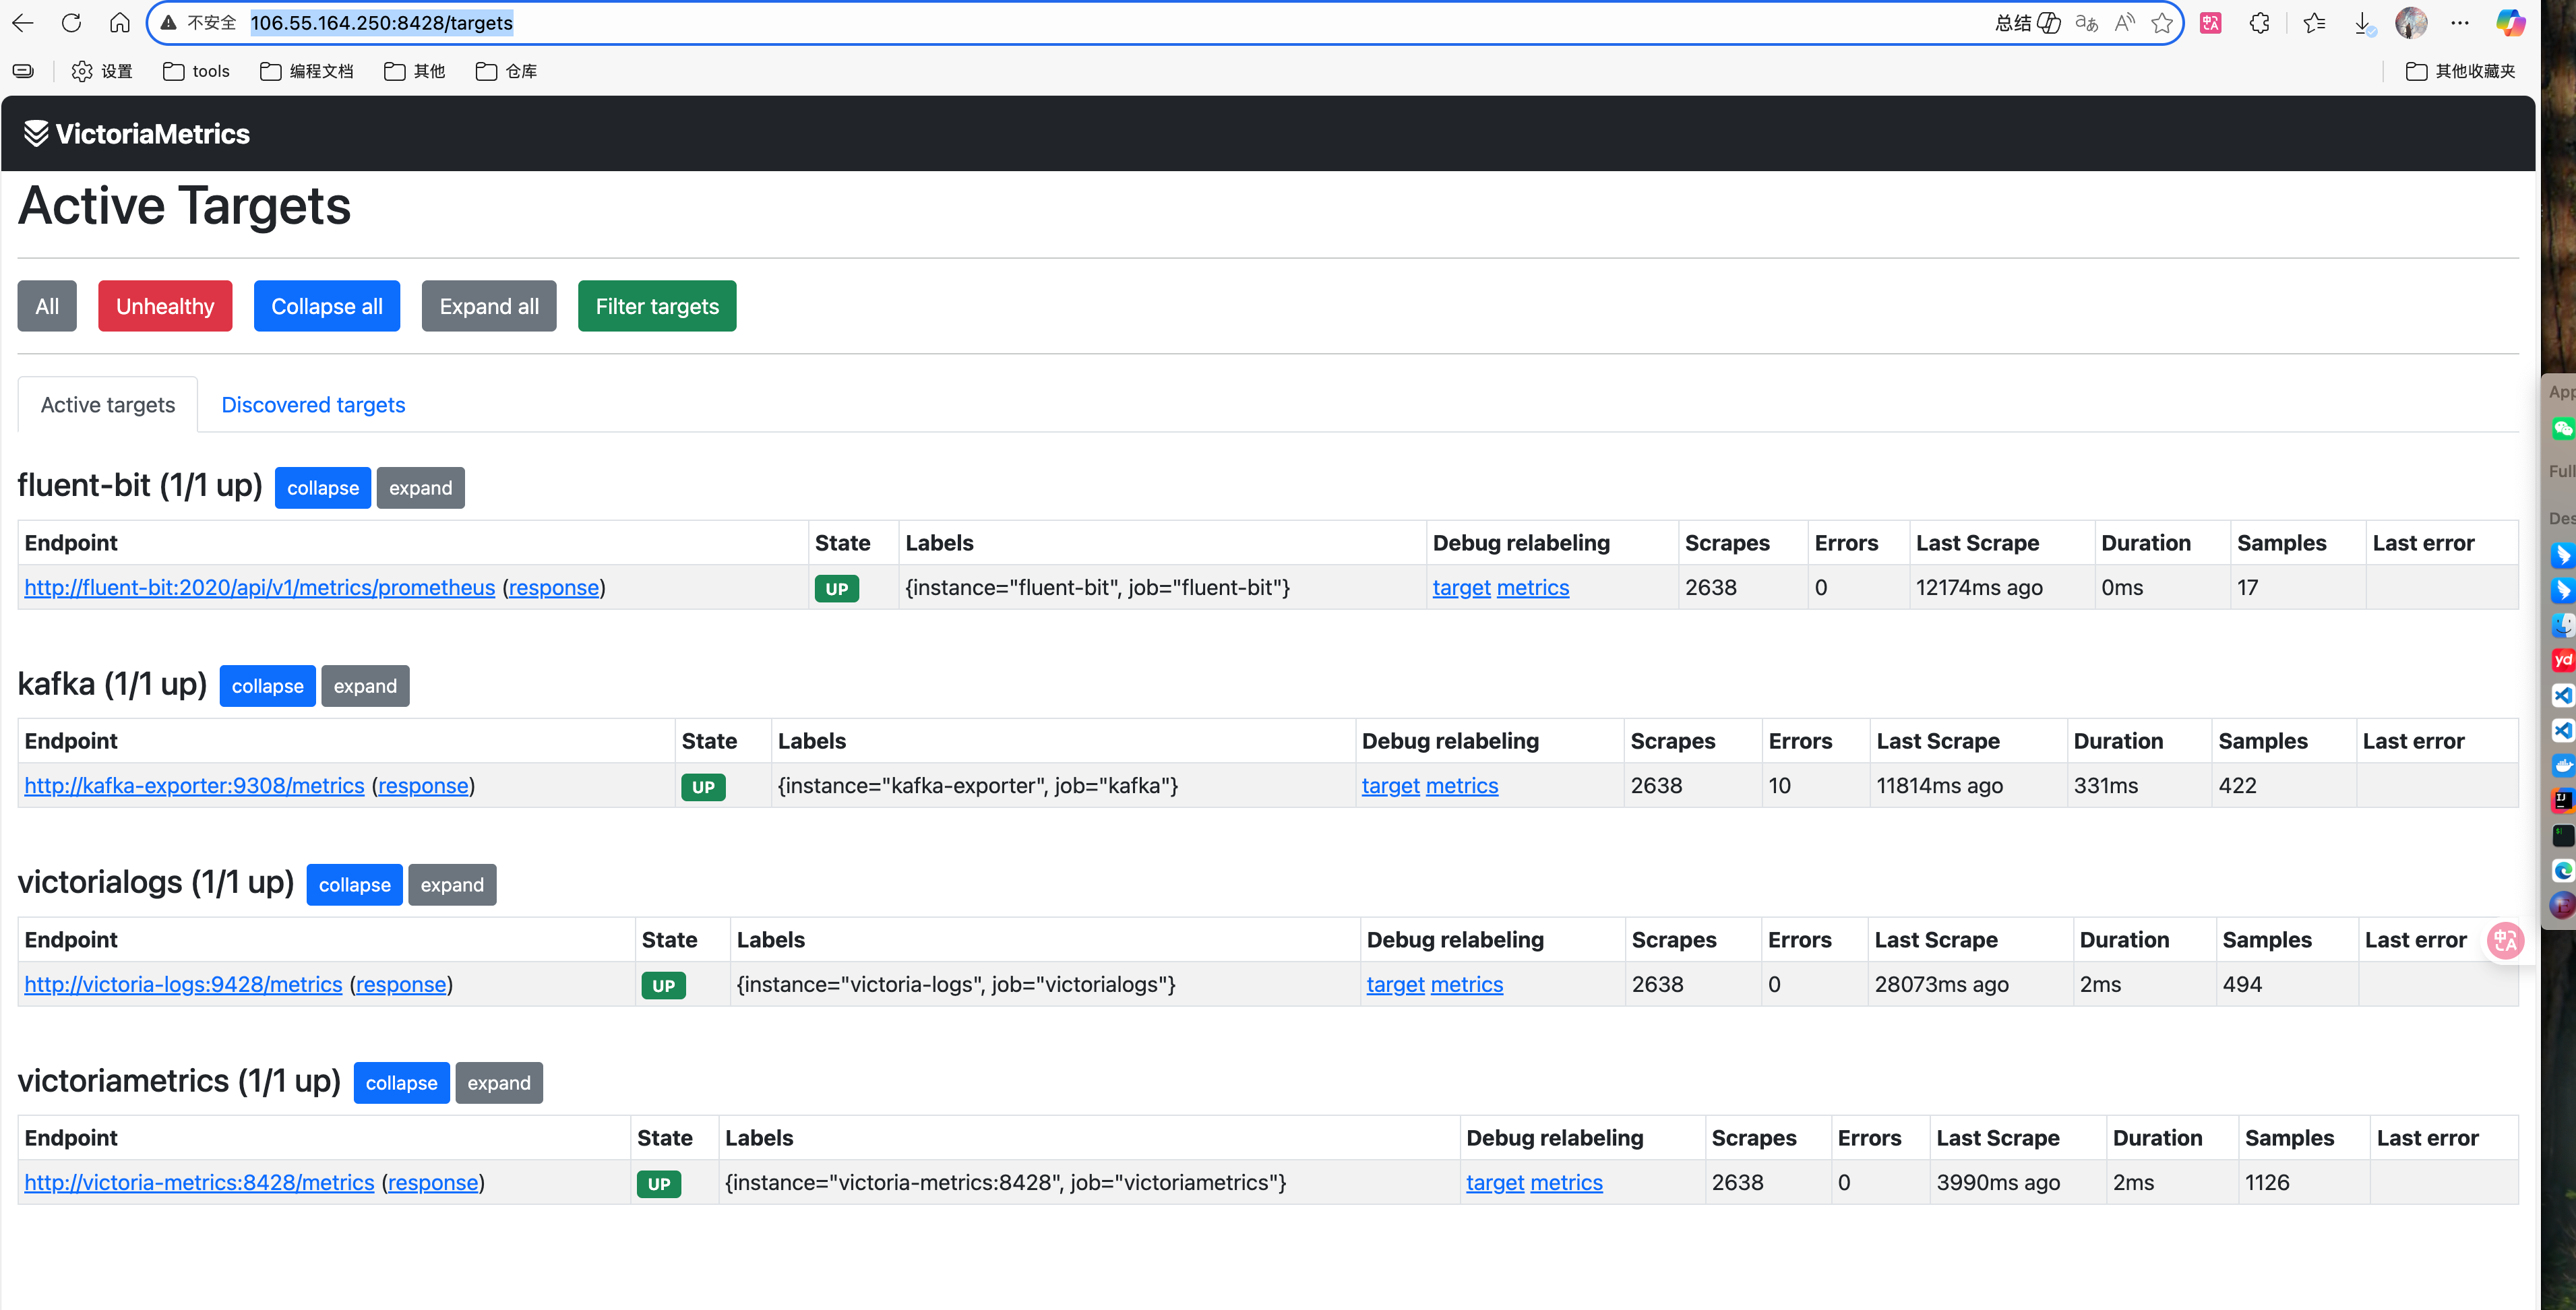This screenshot has height=1310, width=2576.
Task: Open the browser extensions puzzle icon
Action: pos(2259,23)
